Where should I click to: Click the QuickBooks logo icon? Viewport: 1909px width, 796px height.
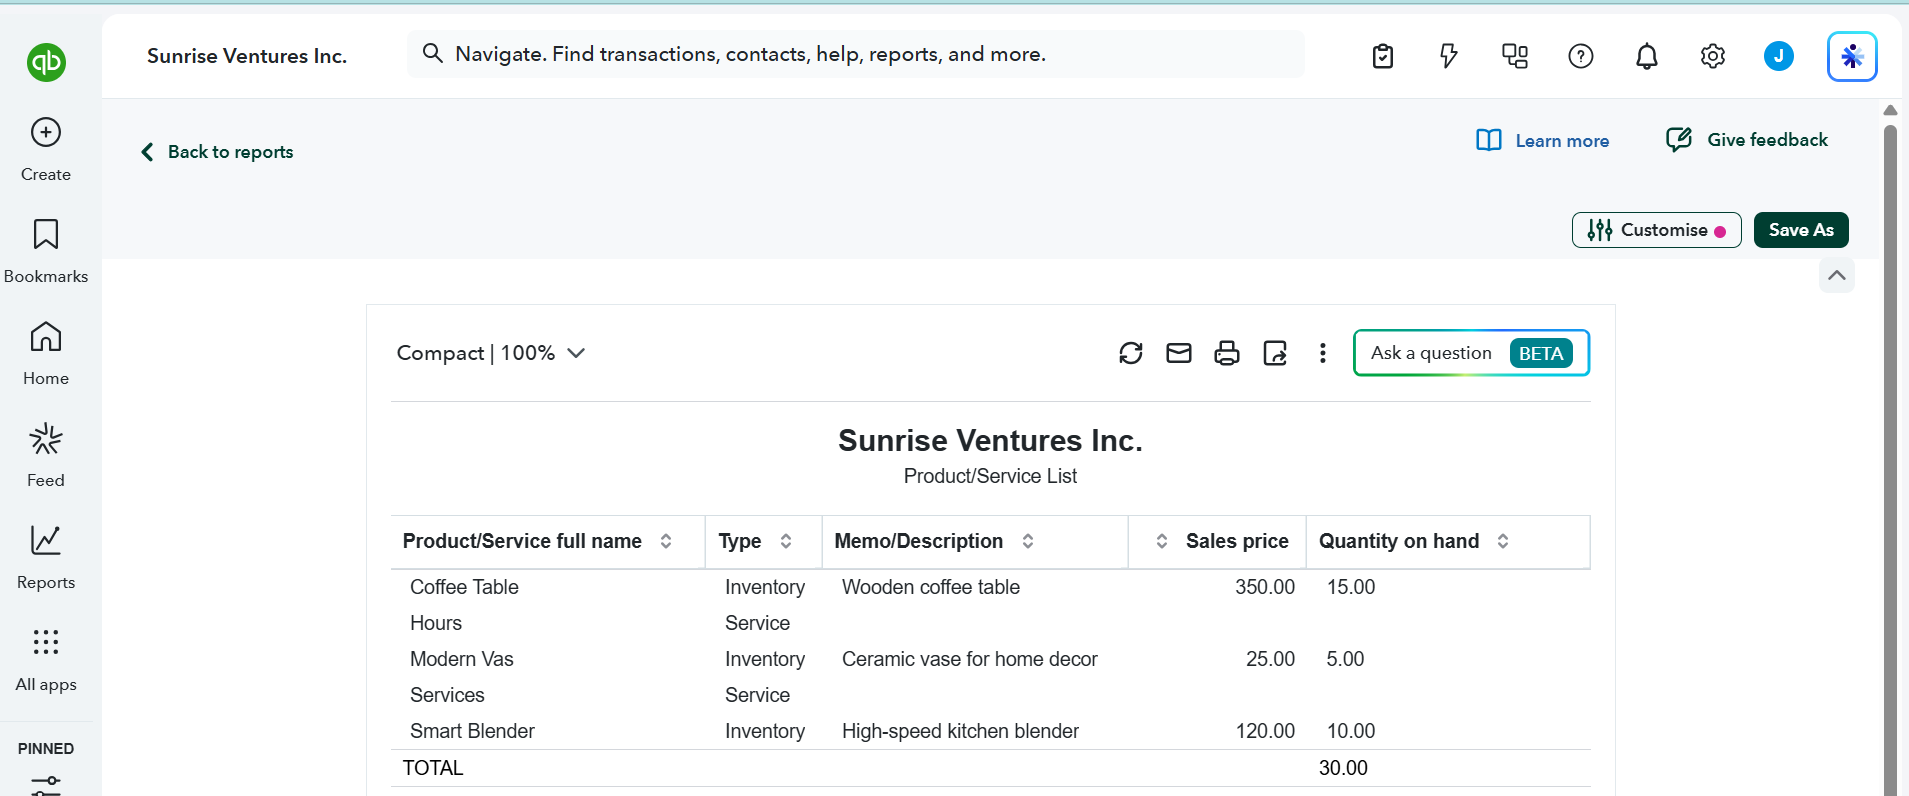click(46, 62)
